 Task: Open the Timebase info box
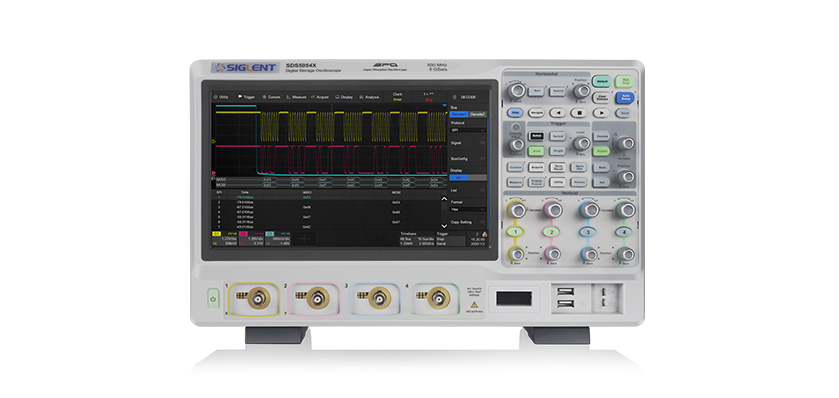[416, 239]
